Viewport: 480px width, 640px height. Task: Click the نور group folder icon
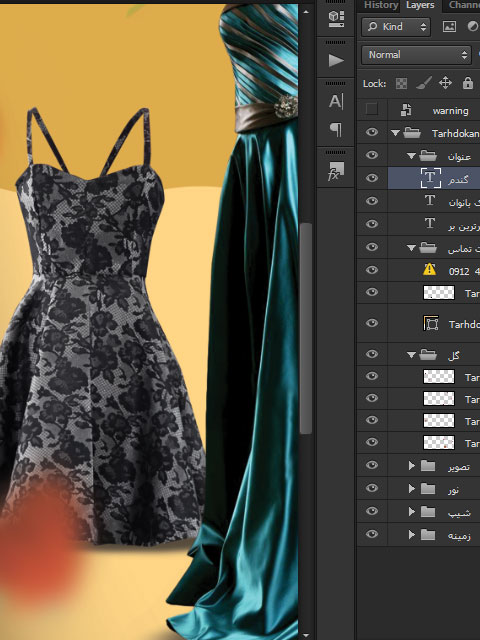pos(428,488)
